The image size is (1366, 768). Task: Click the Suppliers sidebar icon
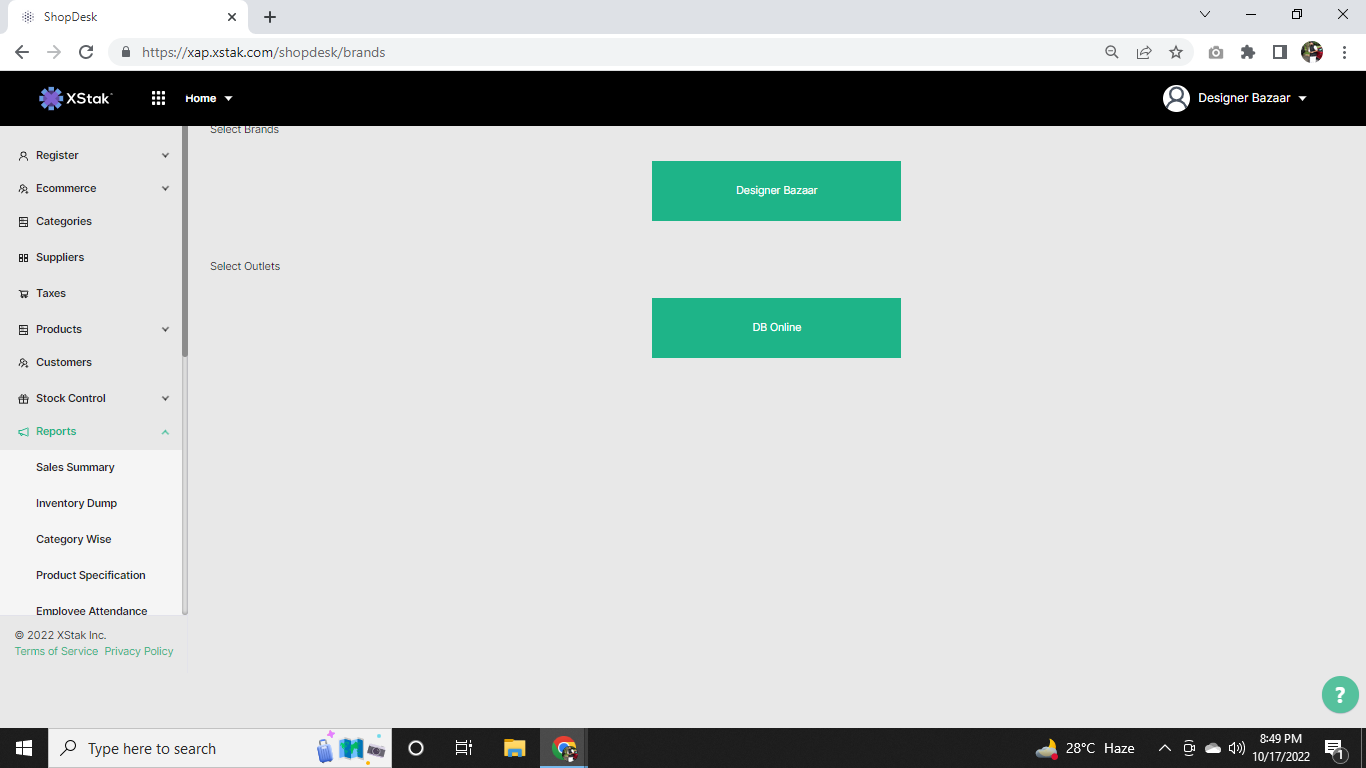pos(24,258)
